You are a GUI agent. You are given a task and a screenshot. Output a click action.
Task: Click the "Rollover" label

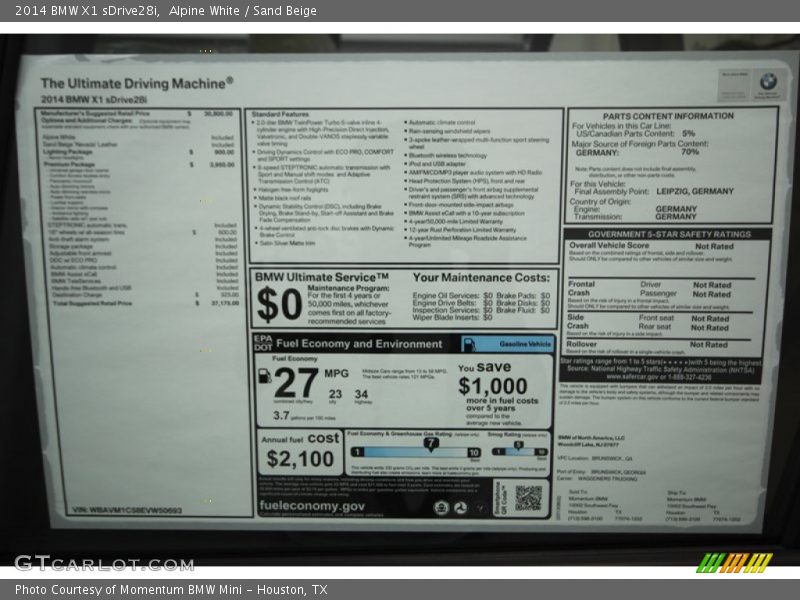tap(581, 344)
